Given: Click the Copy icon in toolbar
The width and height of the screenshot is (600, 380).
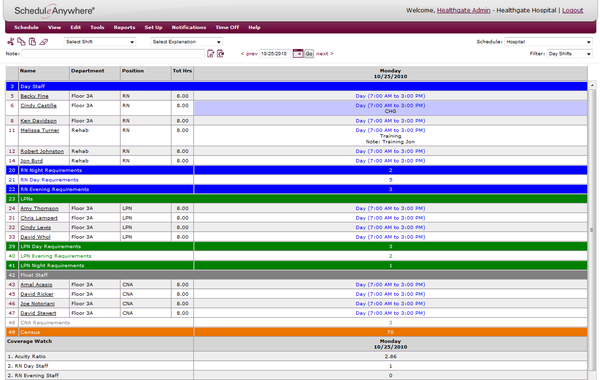Looking at the screenshot, I should [x=21, y=42].
